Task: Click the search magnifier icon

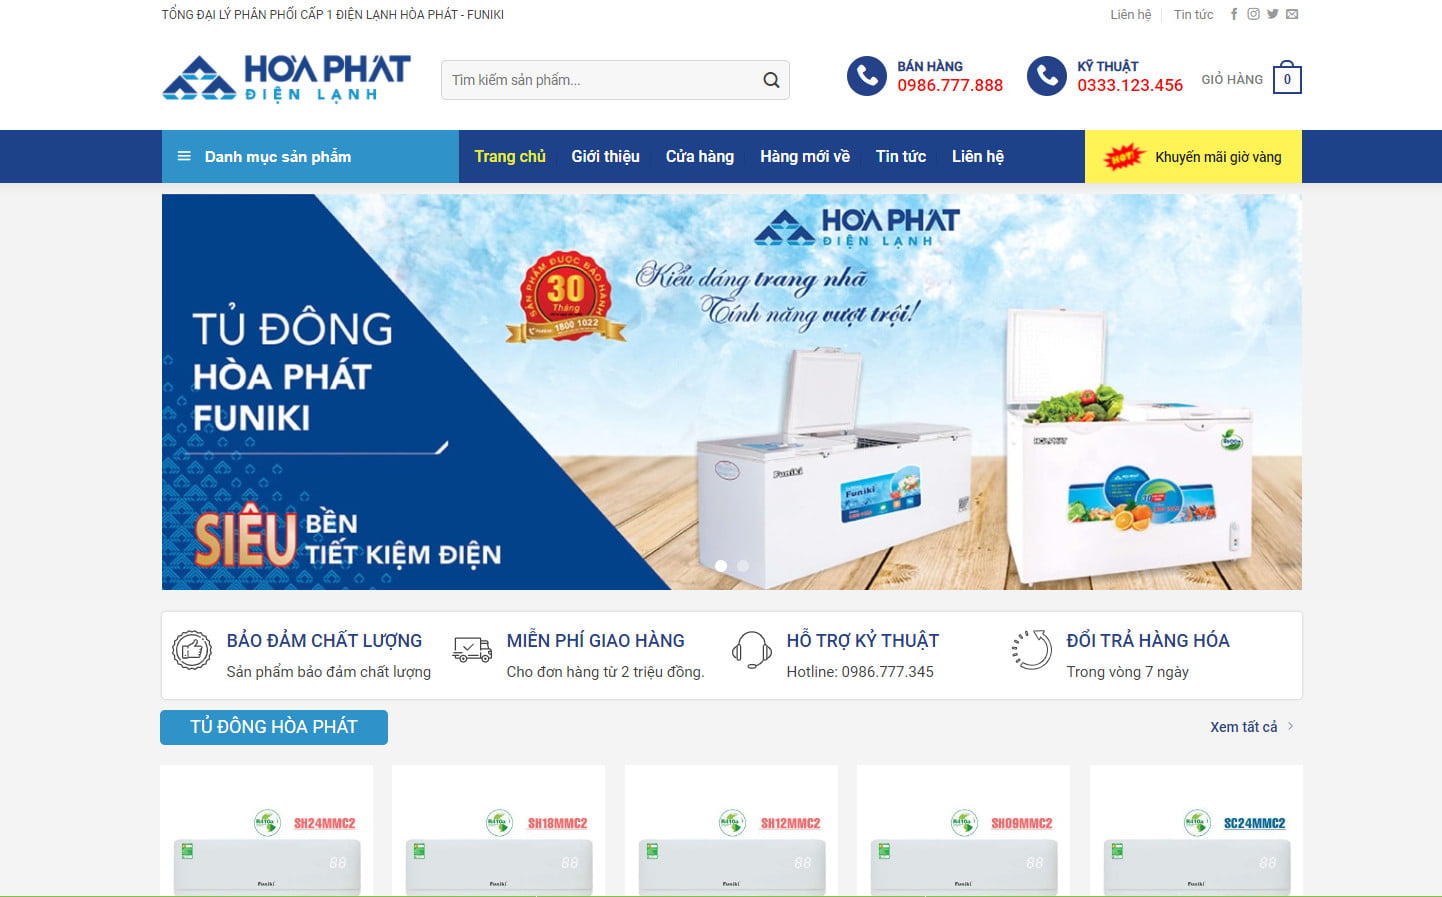Action: click(771, 80)
